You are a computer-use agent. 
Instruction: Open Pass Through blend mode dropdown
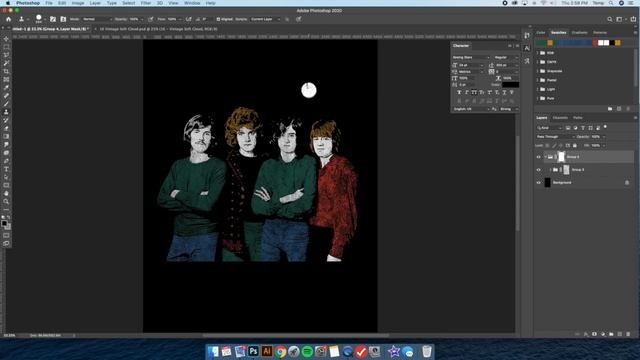tap(555, 137)
